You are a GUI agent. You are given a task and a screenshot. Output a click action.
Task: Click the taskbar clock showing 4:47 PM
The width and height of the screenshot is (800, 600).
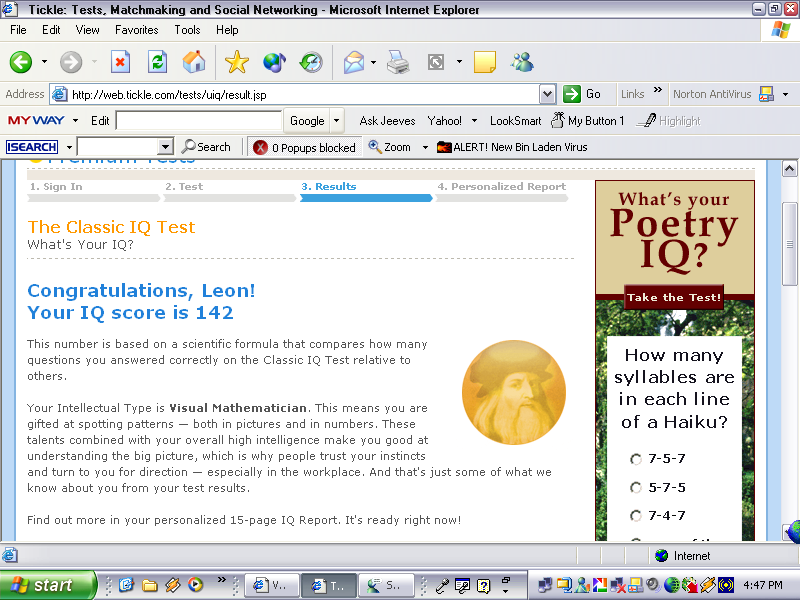click(763, 585)
